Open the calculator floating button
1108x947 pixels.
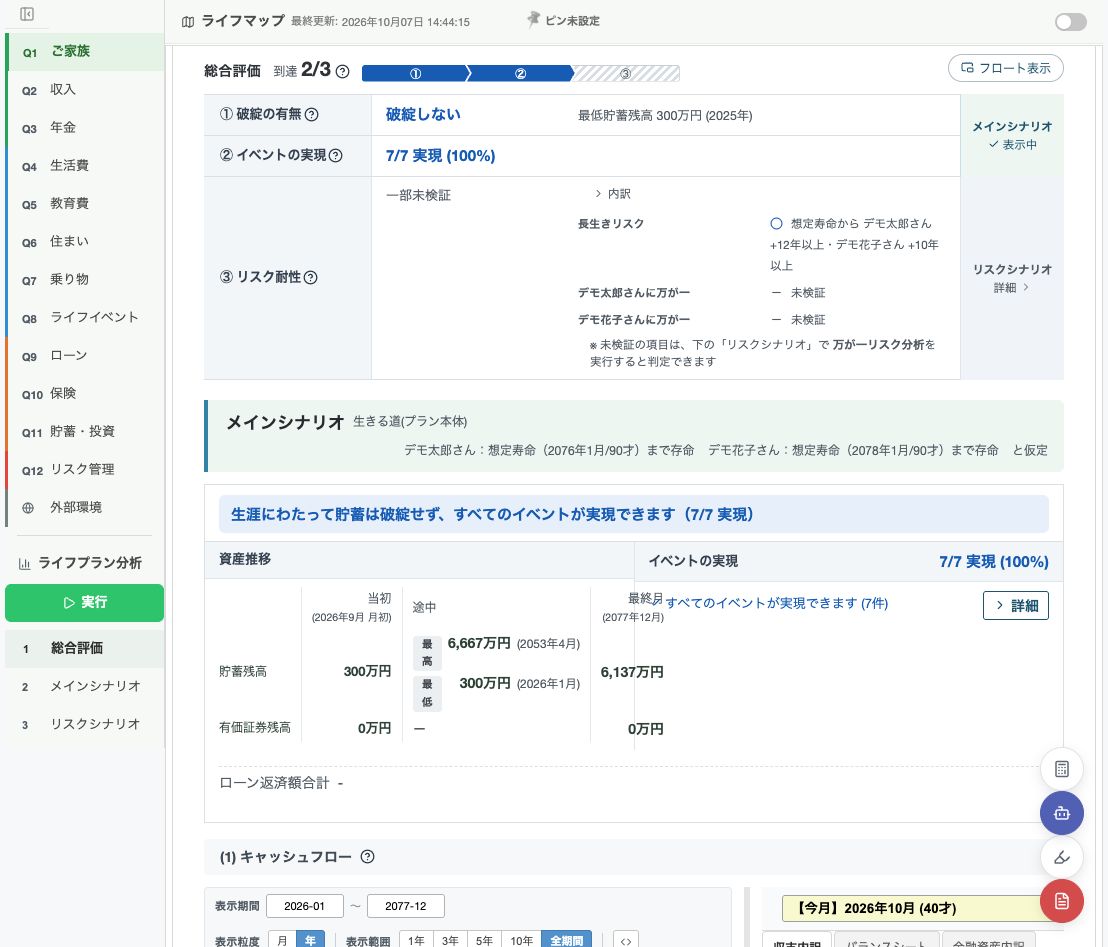(x=1061, y=769)
